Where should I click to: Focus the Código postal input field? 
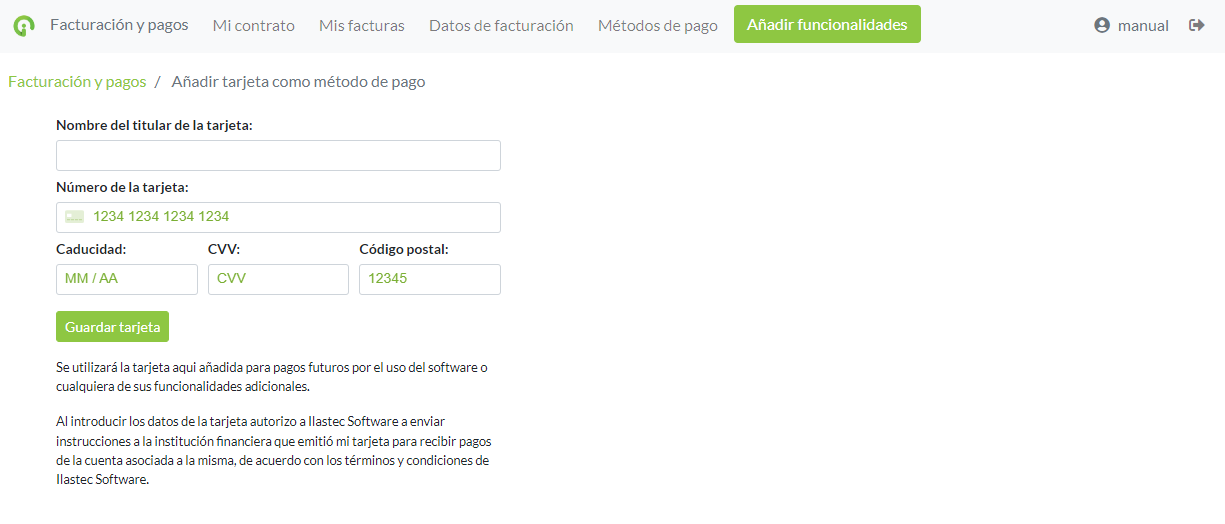(x=429, y=279)
